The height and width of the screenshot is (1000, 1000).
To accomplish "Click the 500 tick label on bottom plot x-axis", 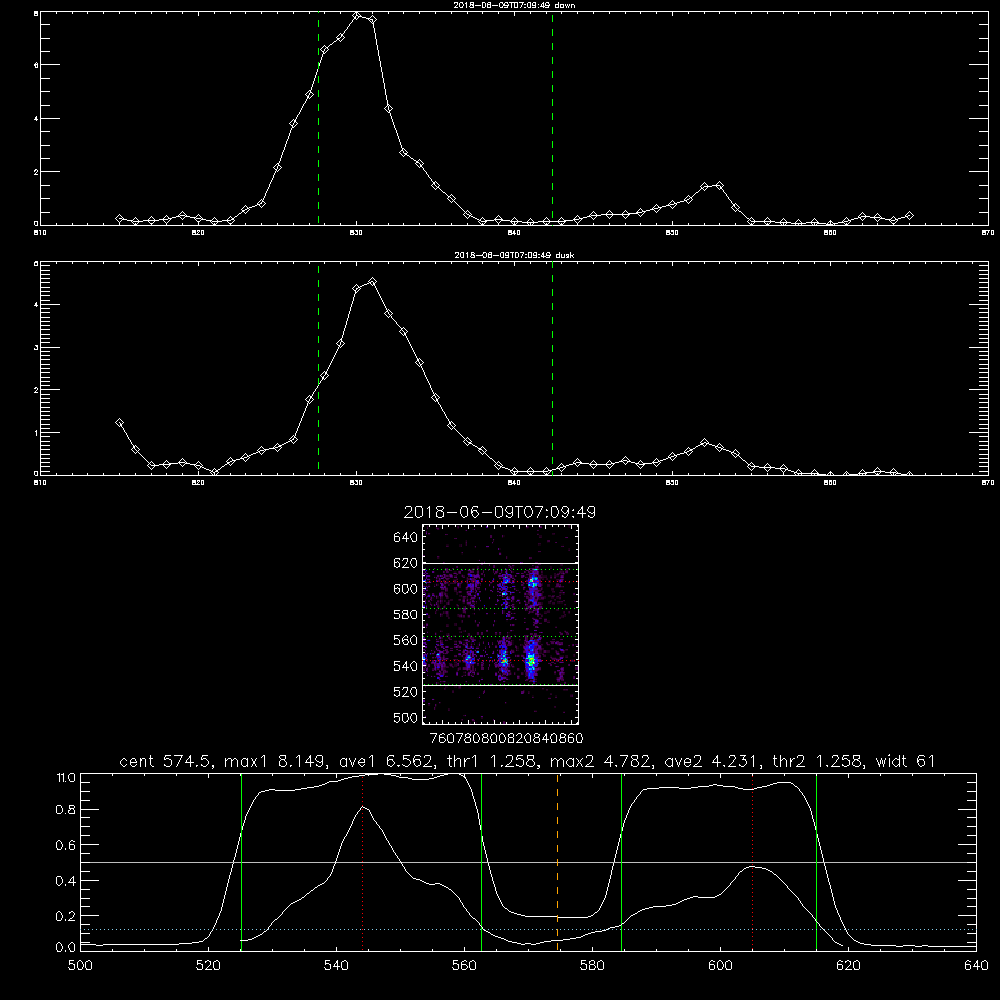I will 80,966.
